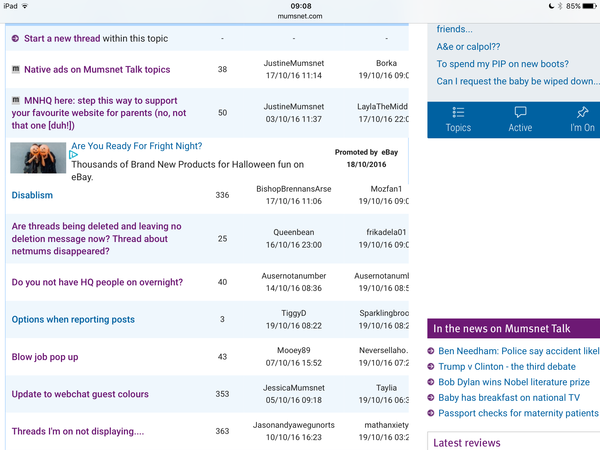Image resolution: width=600 pixels, height=450 pixels.
Task: Start a new thread link
Action: click(x=62, y=38)
